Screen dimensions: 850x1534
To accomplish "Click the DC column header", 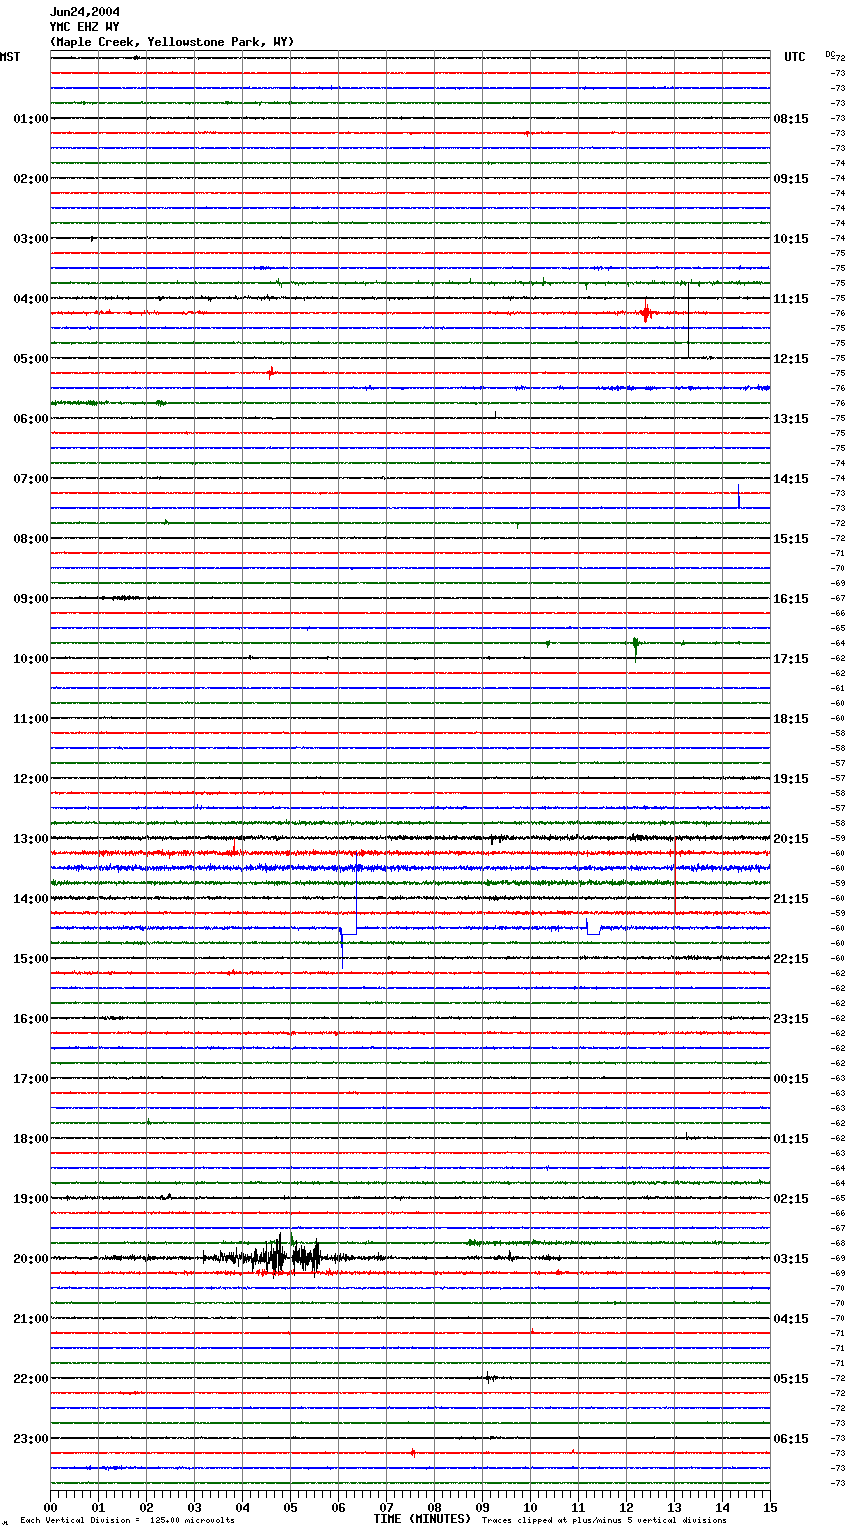I will [x=829, y=54].
